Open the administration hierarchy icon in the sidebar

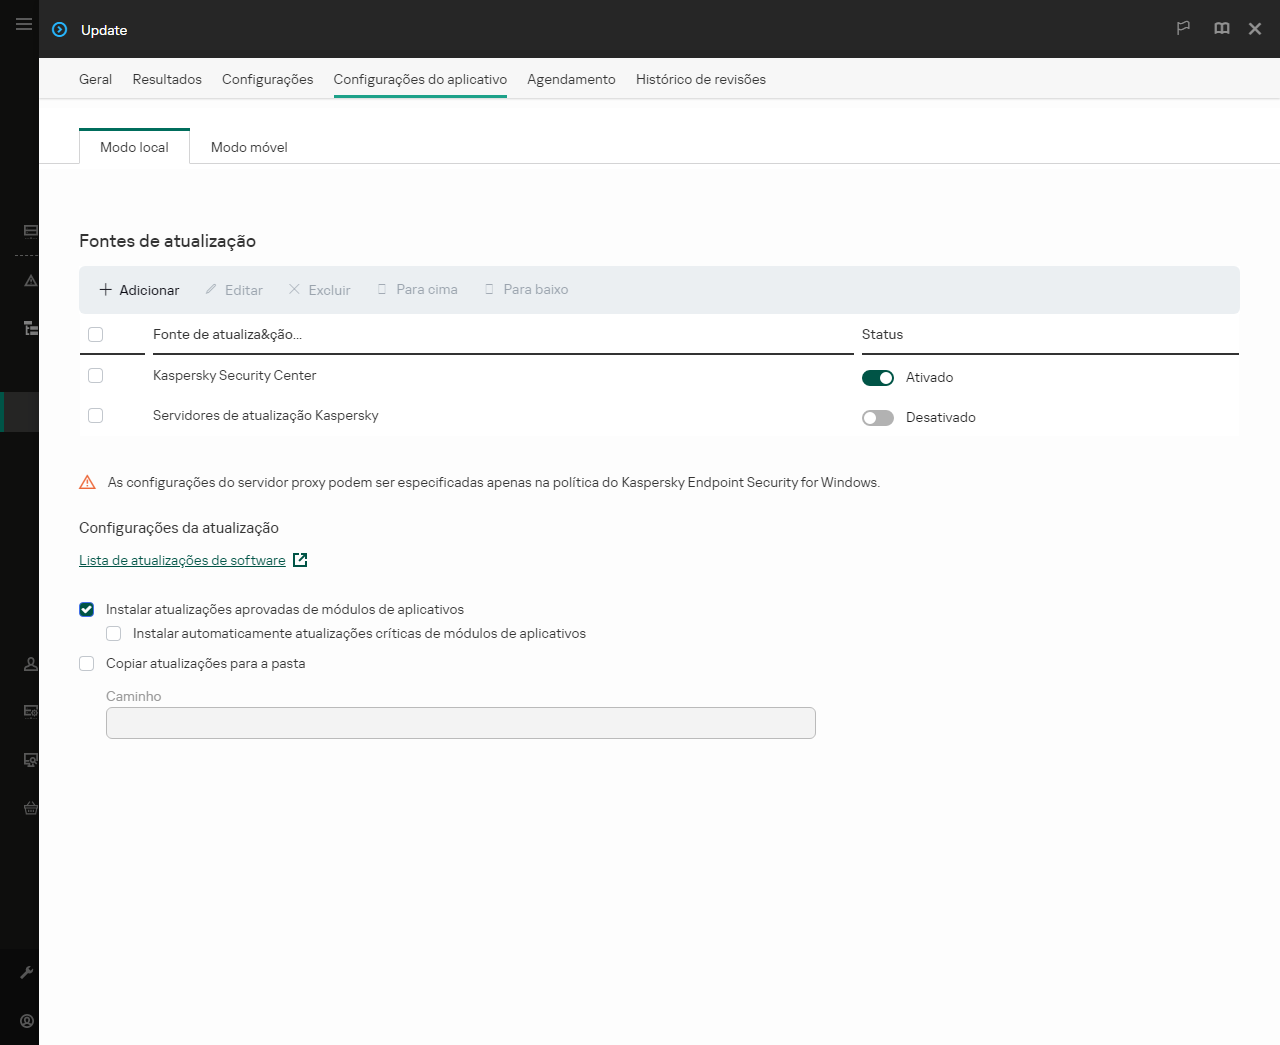pos(29,327)
